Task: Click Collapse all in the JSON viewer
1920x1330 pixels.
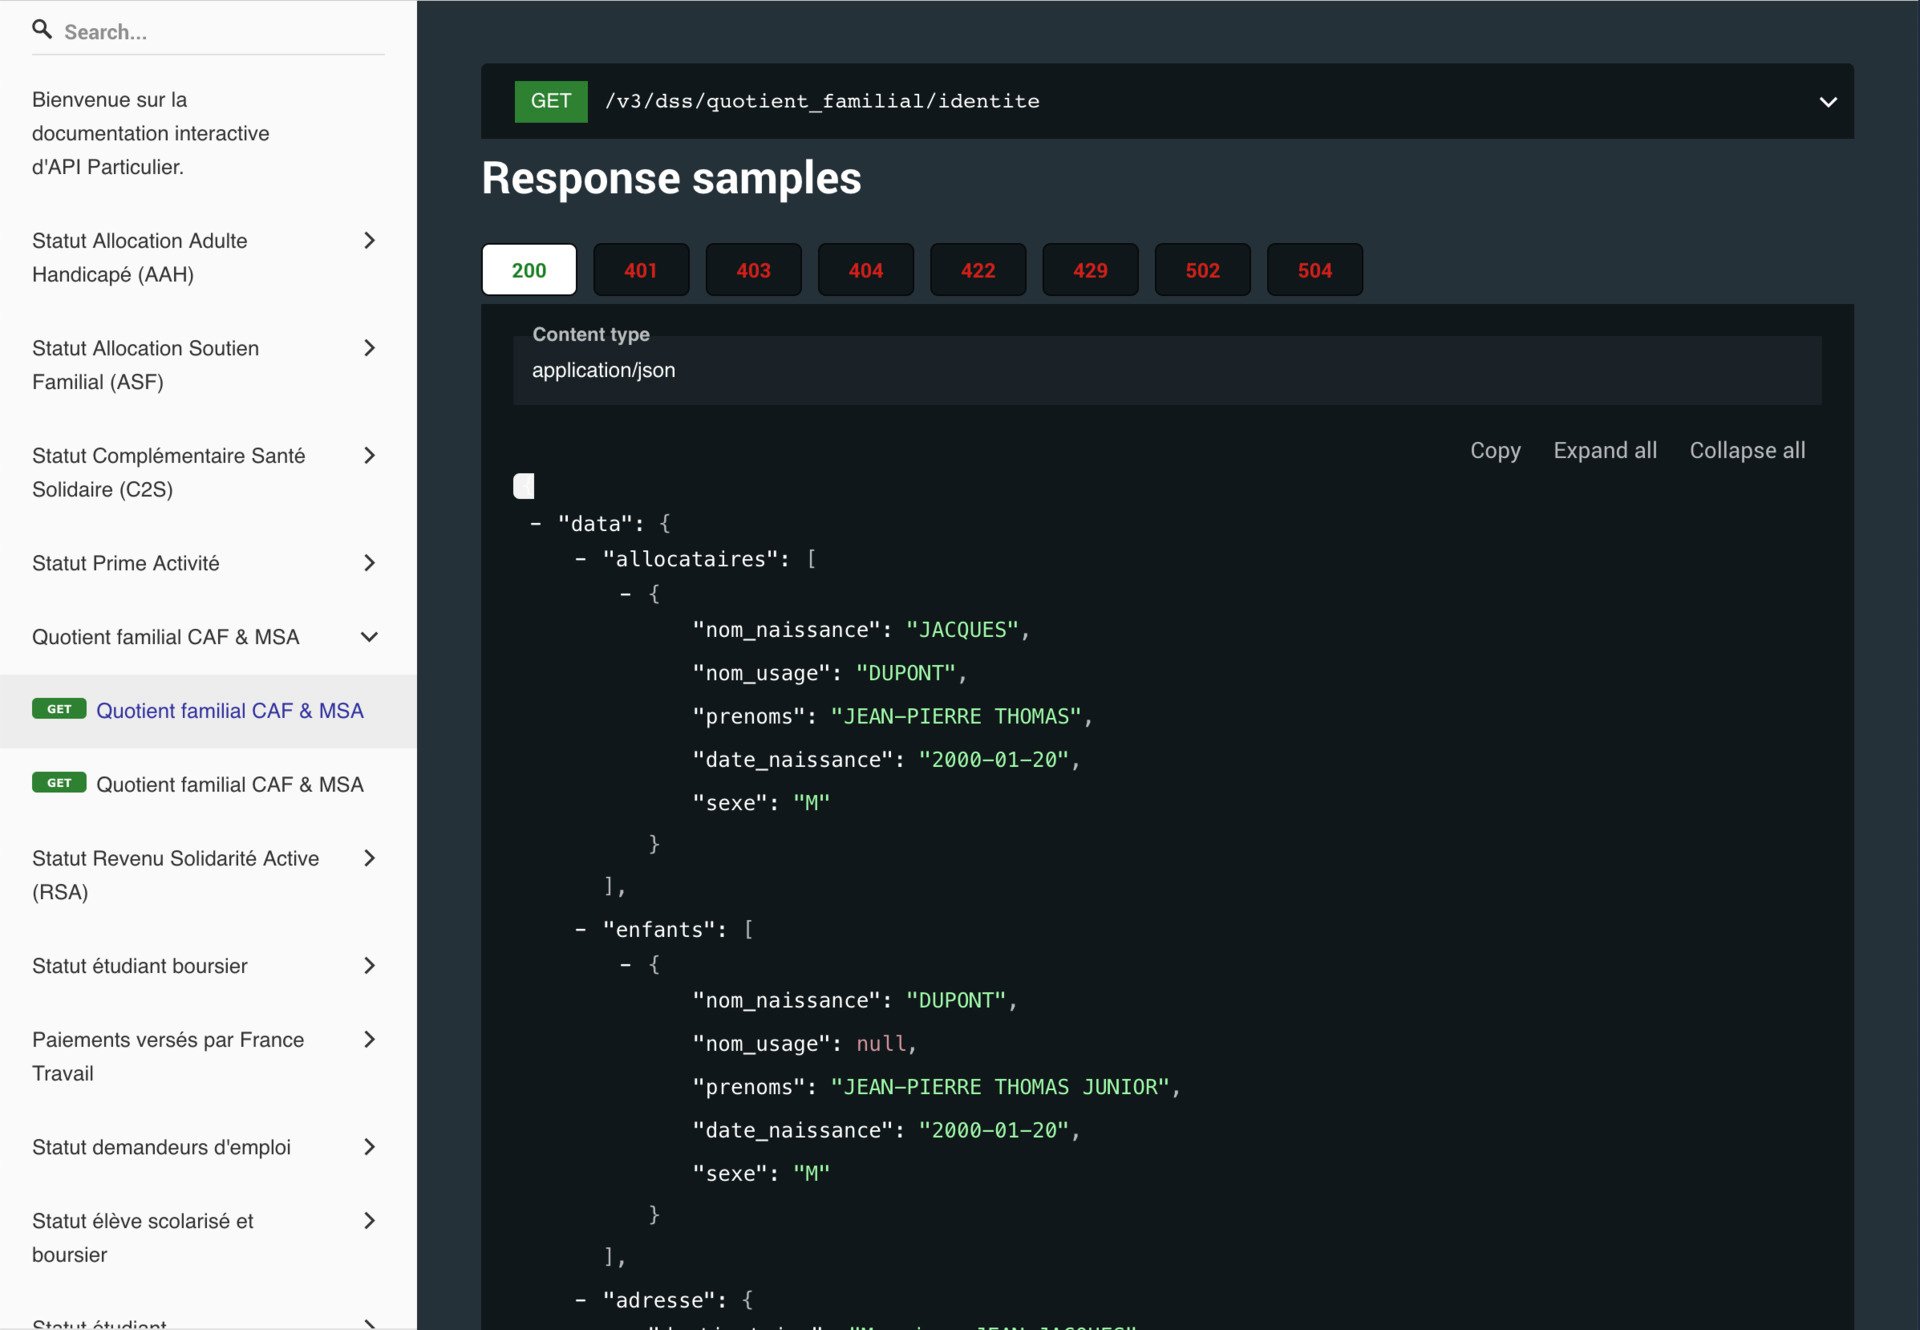Action: (1747, 450)
